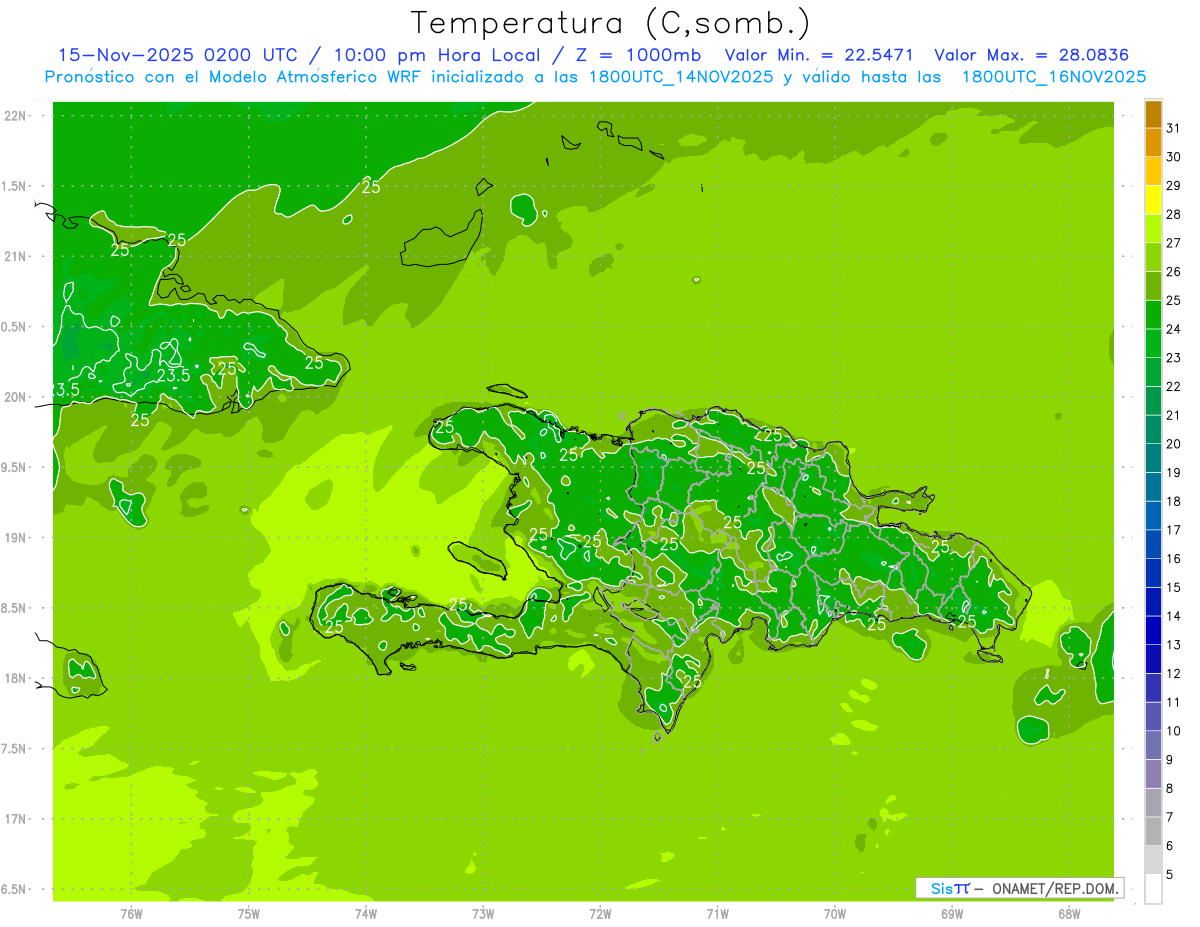Click the '68W' longitude axis label
The height and width of the screenshot is (927, 1200).
click(x=1069, y=913)
